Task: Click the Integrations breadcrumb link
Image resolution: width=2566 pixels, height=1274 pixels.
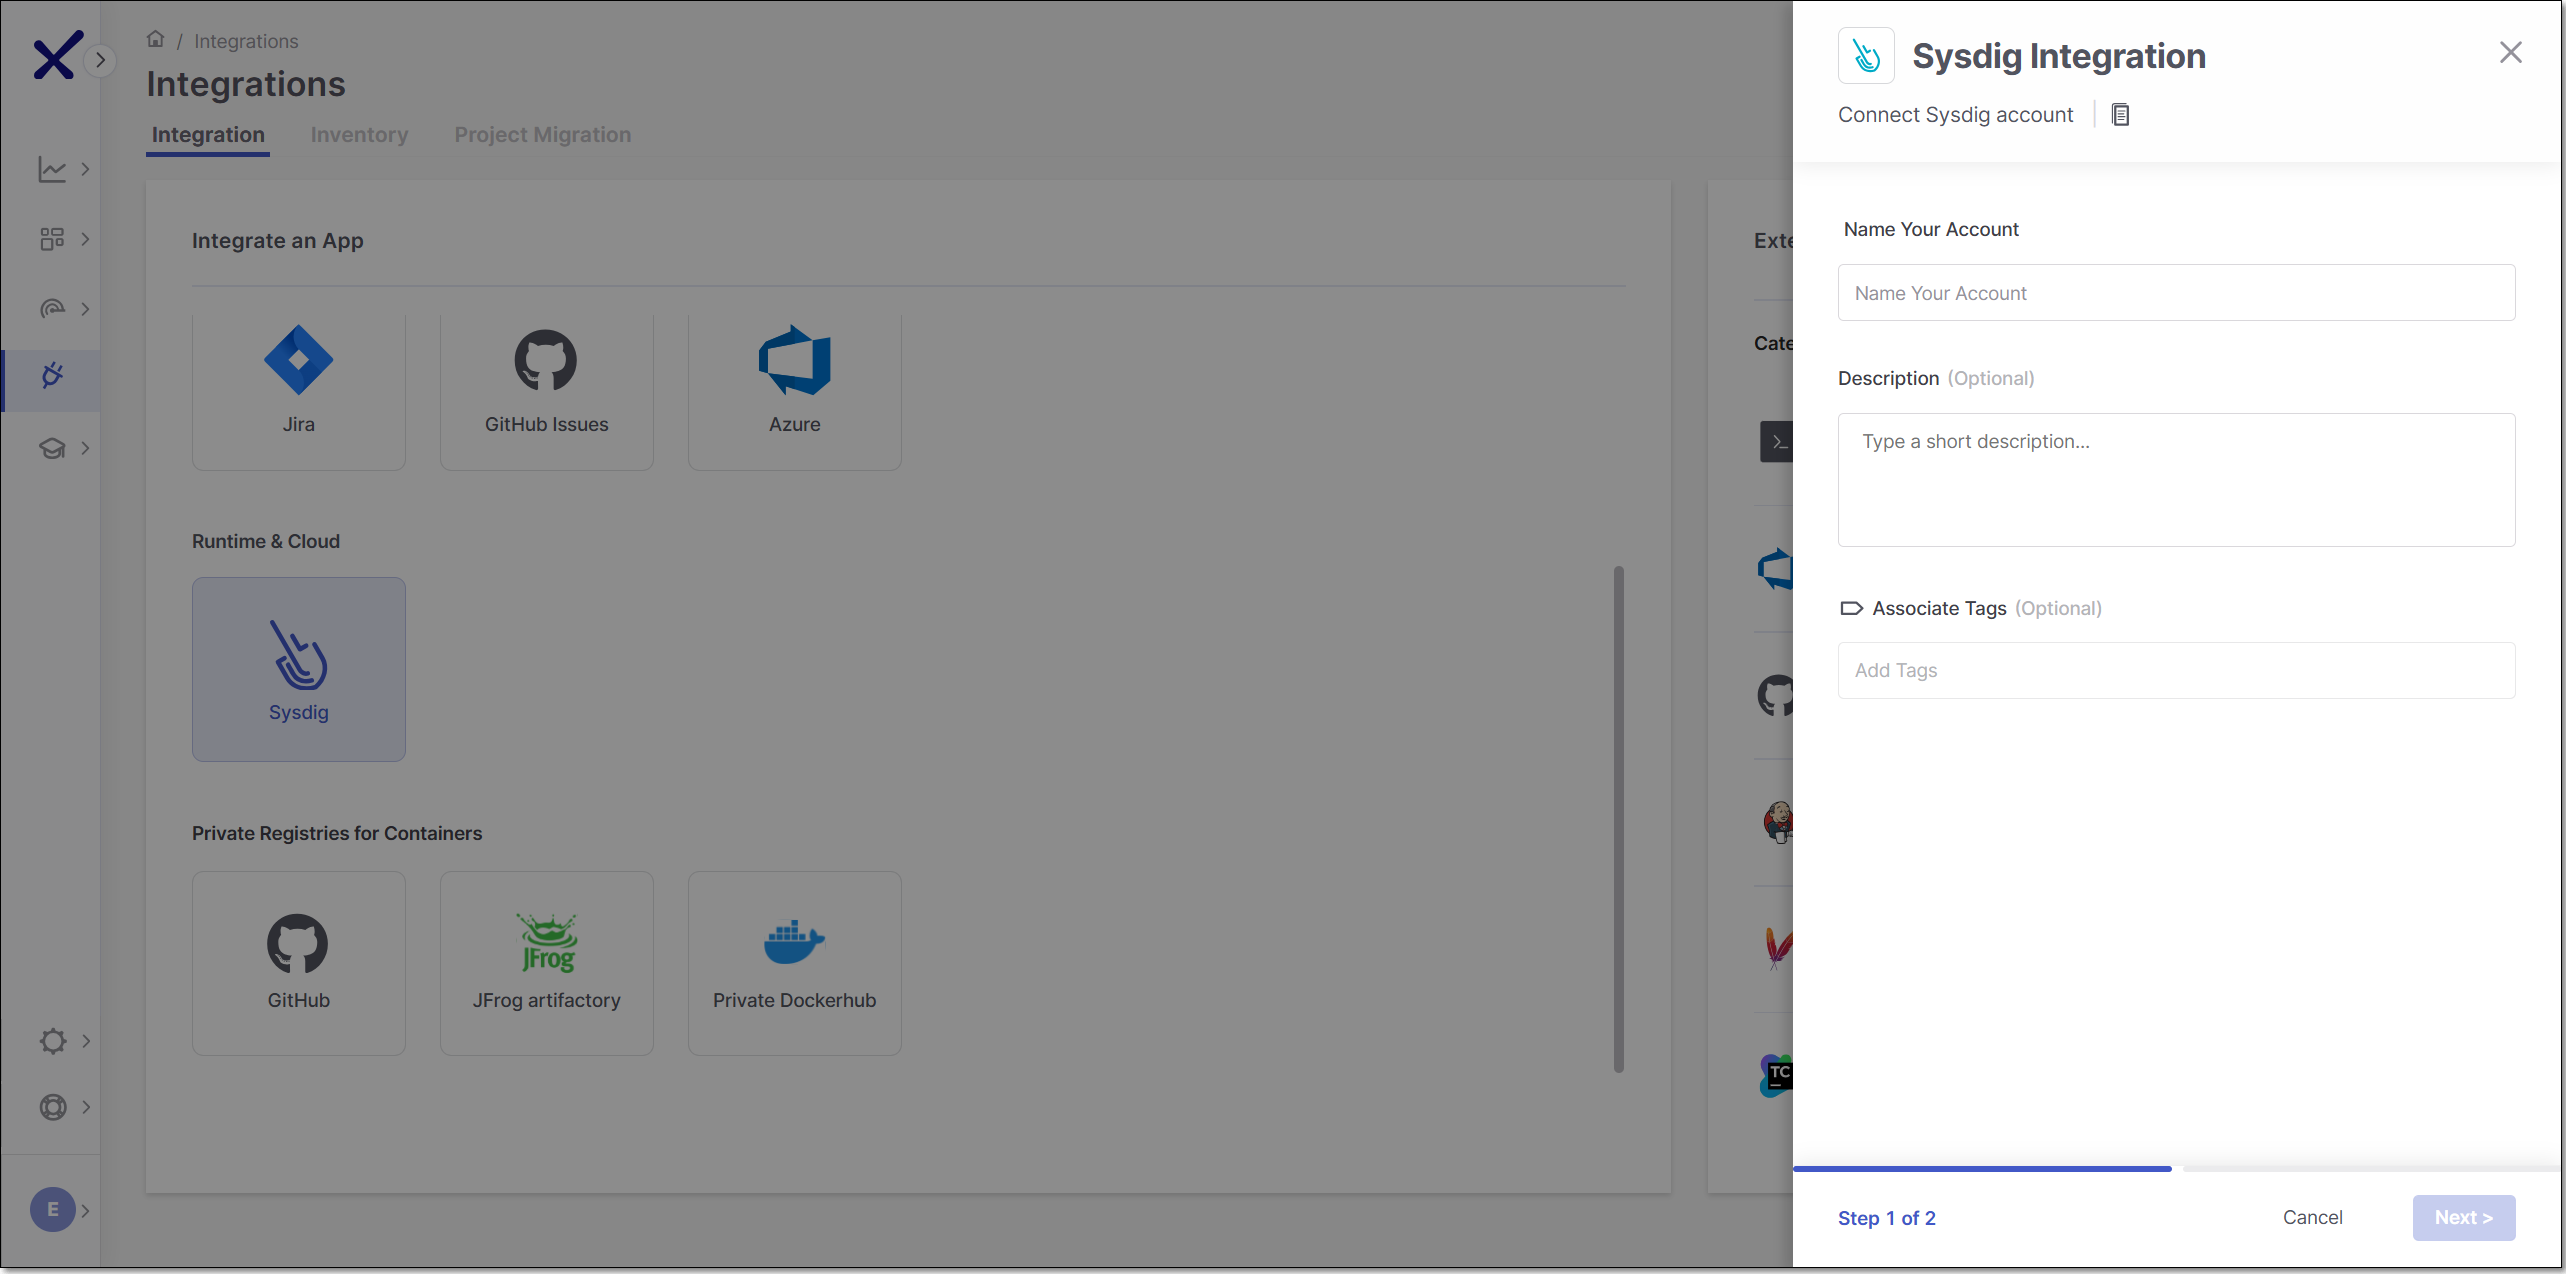Action: pos(246,41)
